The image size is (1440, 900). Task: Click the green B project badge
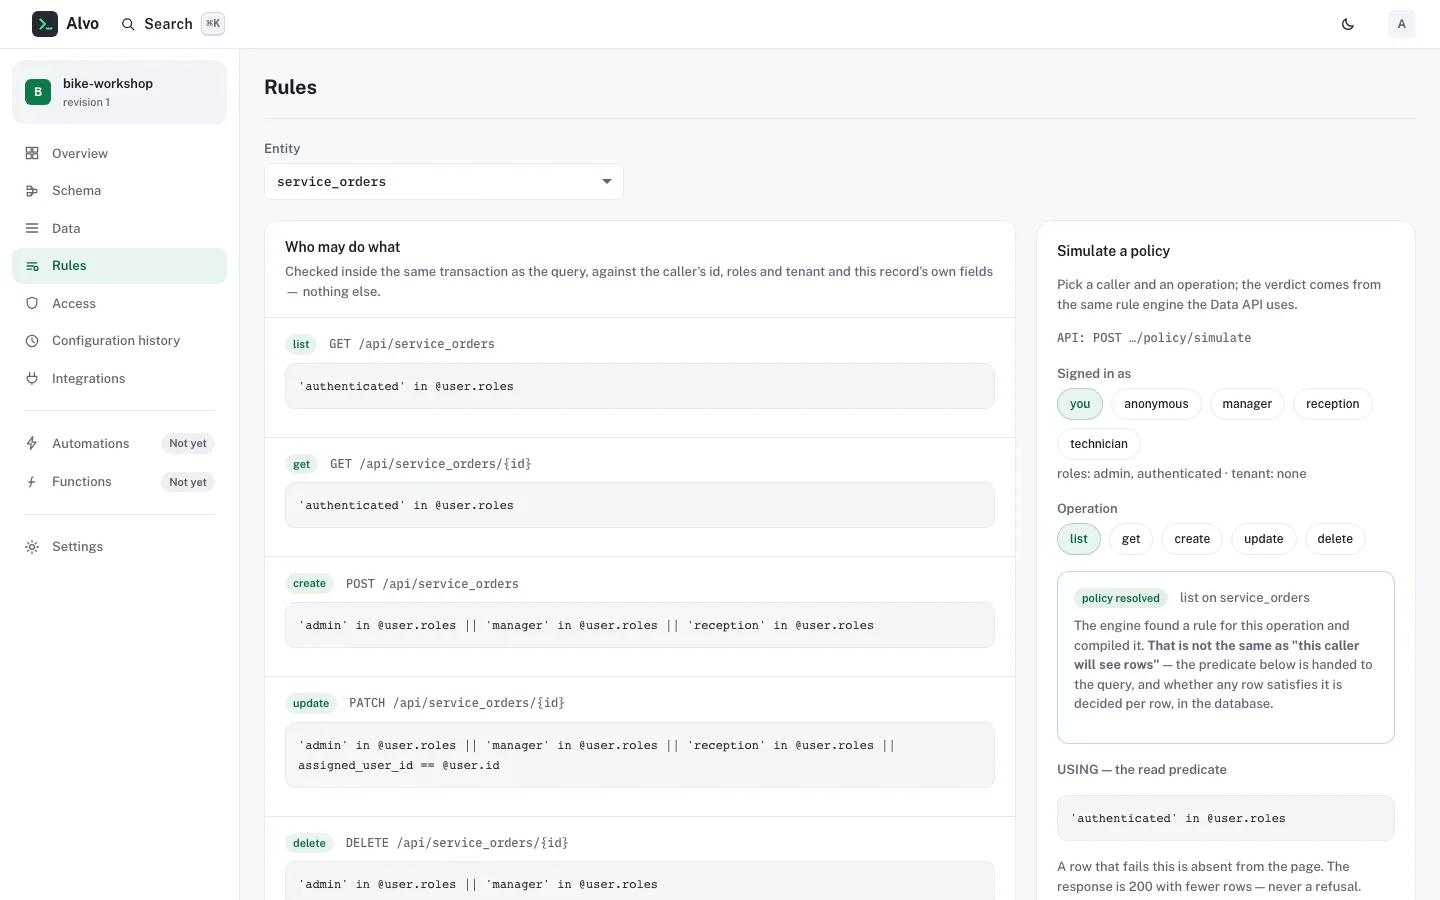point(38,92)
